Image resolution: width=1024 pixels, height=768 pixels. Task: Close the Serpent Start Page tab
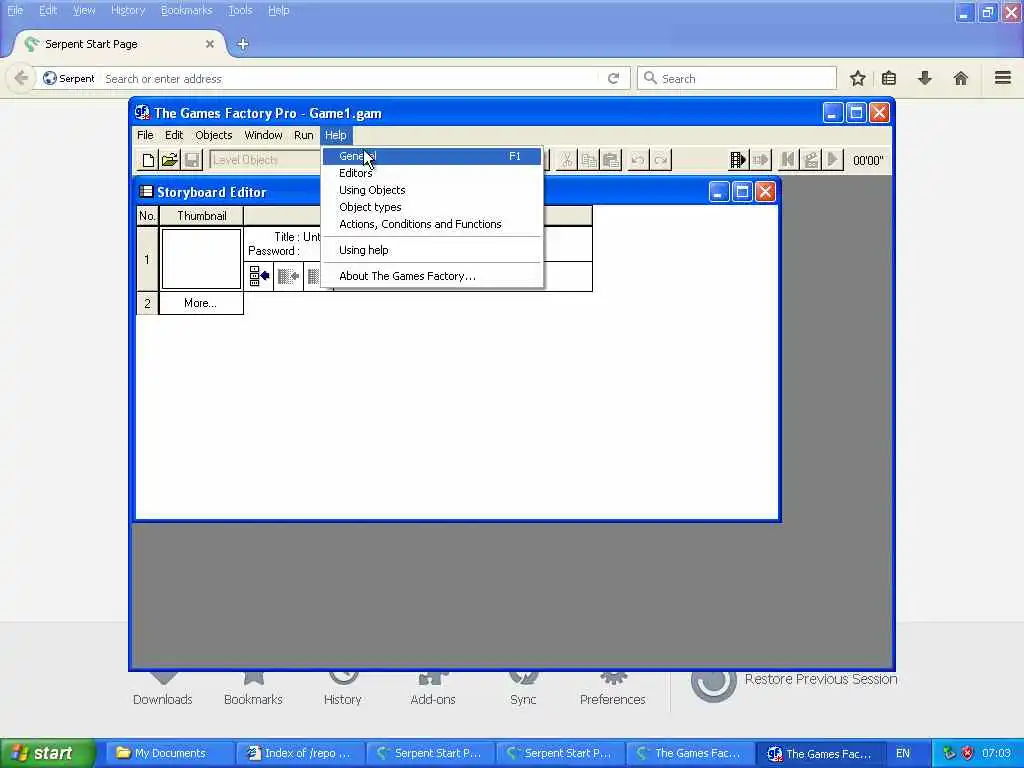click(x=210, y=44)
